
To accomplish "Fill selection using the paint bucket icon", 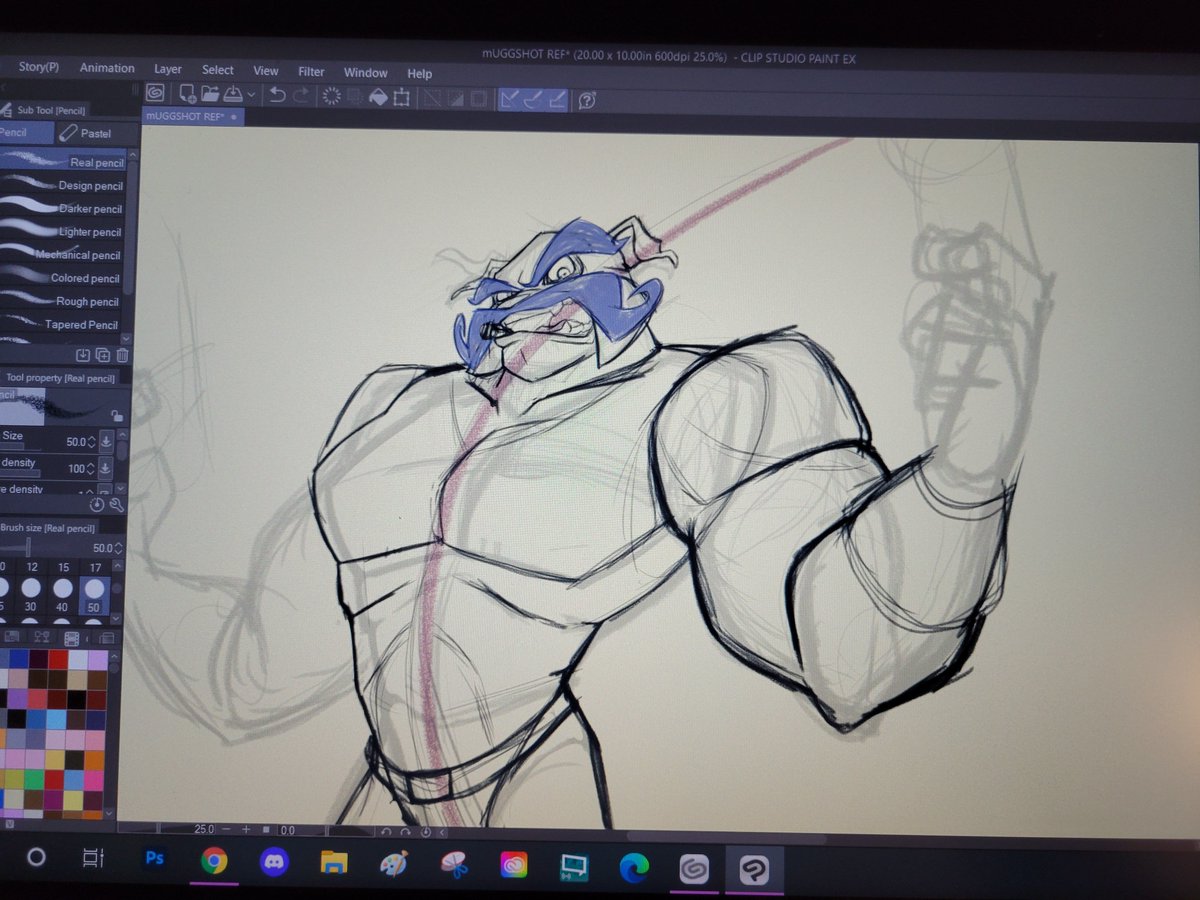I will click(x=378, y=97).
